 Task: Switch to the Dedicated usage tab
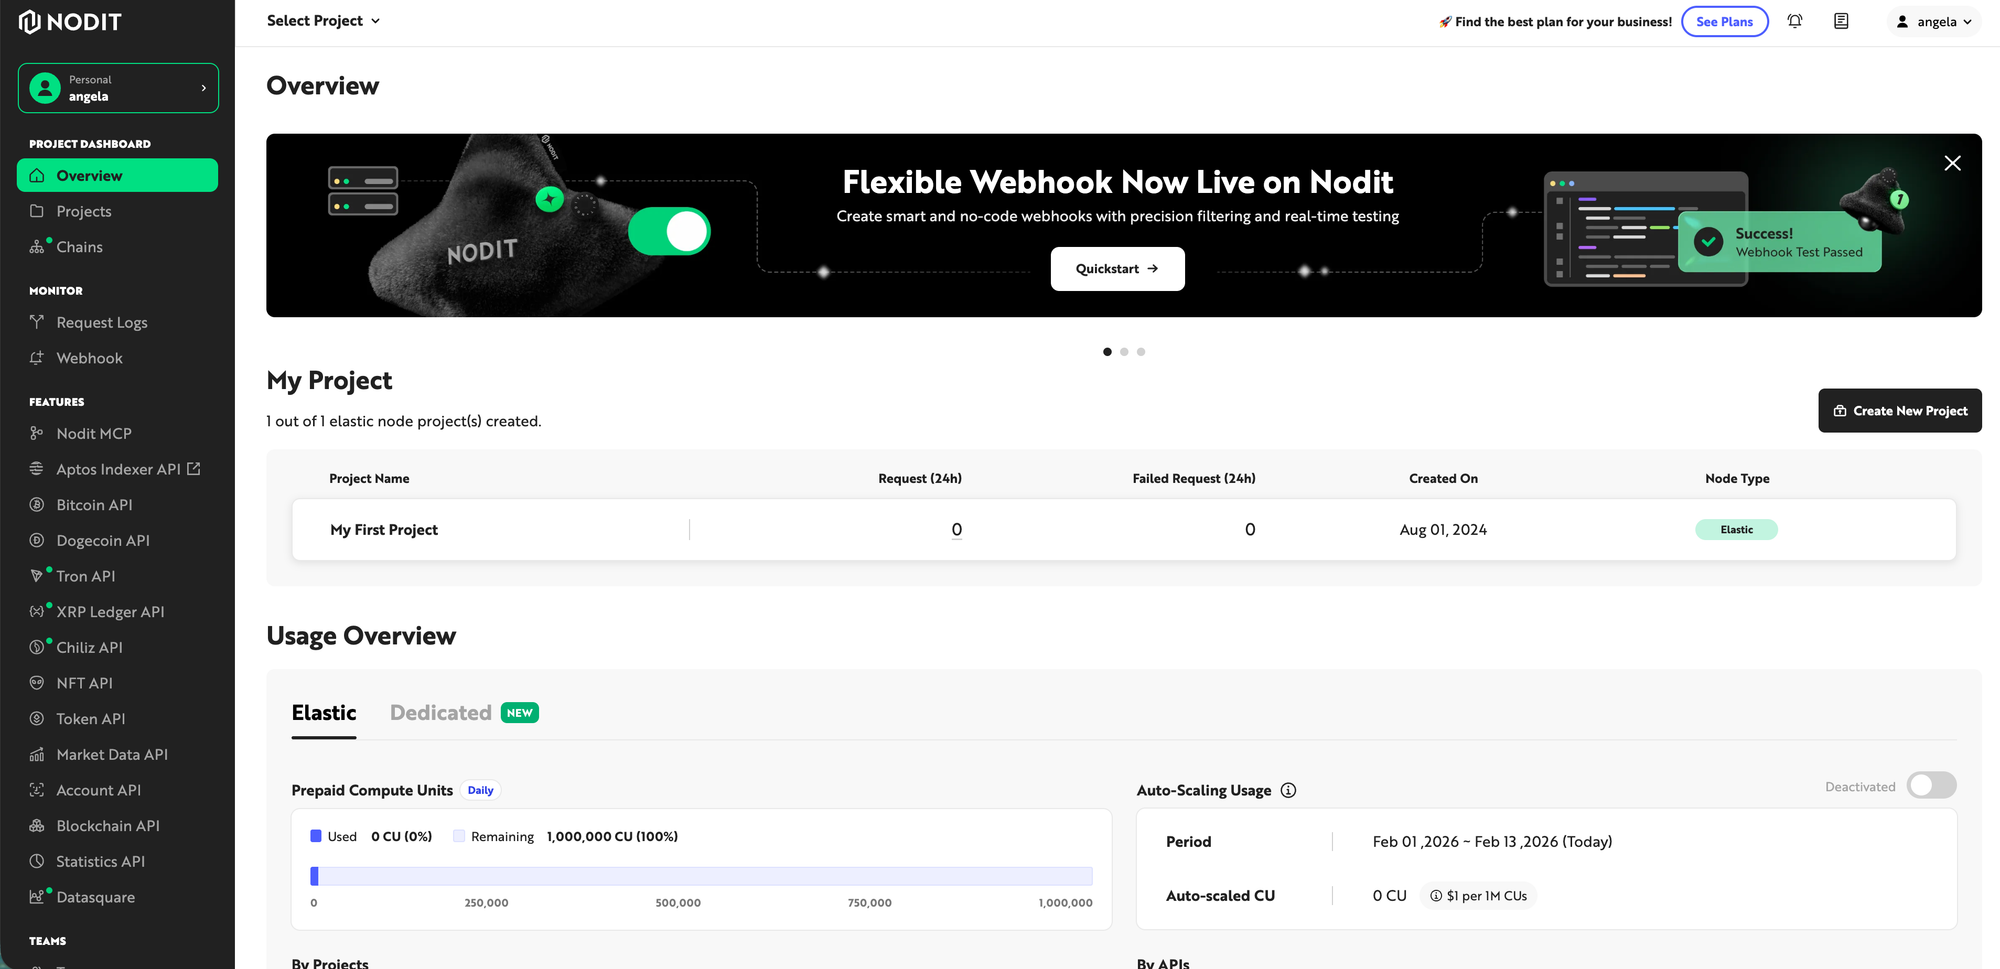[x=441, y=713]
